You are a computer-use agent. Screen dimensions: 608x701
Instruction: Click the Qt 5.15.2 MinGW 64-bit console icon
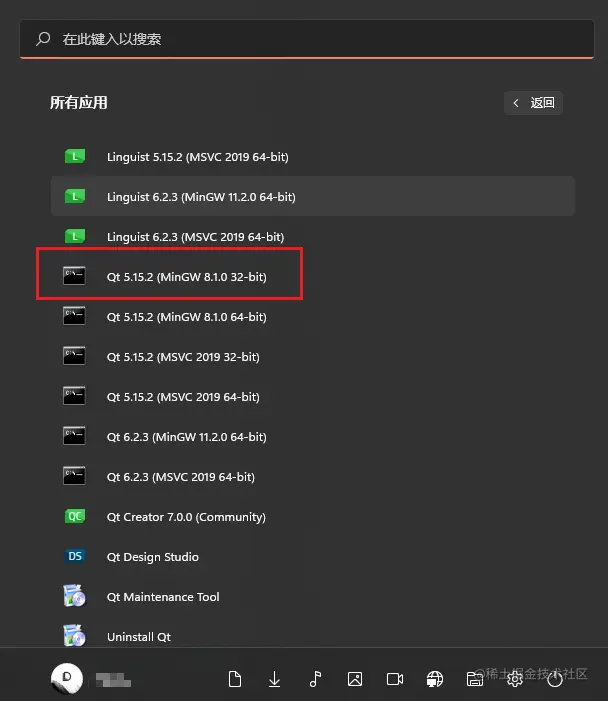tap(74, 316)
